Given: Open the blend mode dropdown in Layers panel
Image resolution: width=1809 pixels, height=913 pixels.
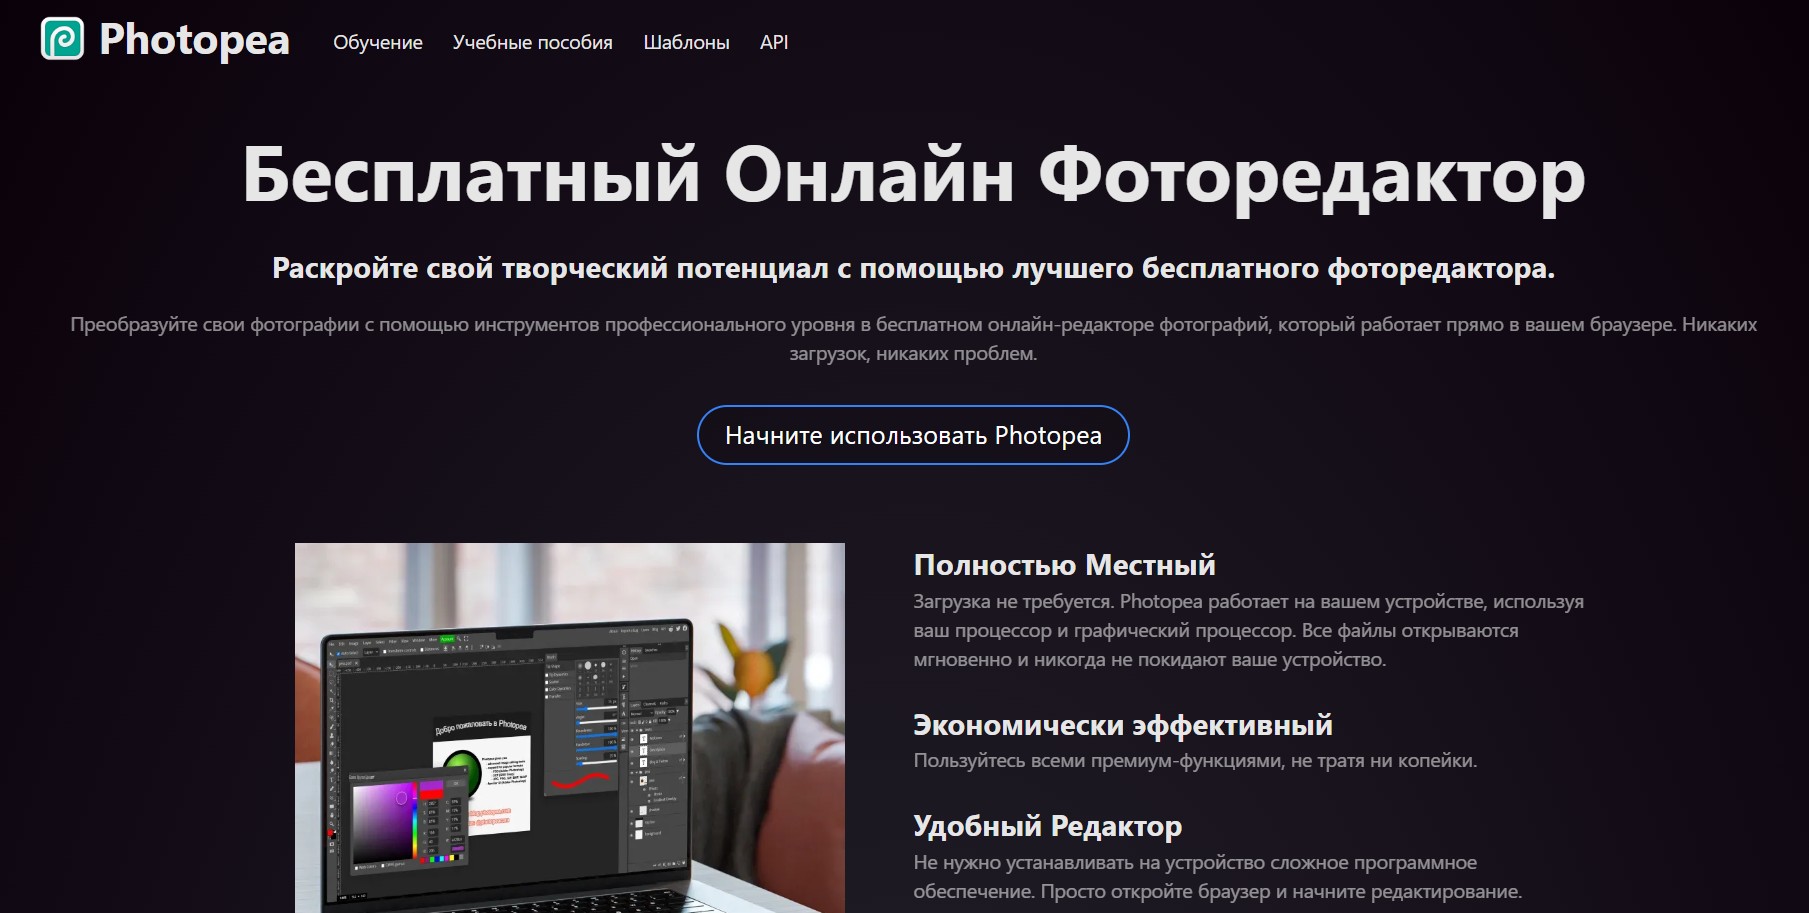Looking at the screenshot, I should click(642, 714).
